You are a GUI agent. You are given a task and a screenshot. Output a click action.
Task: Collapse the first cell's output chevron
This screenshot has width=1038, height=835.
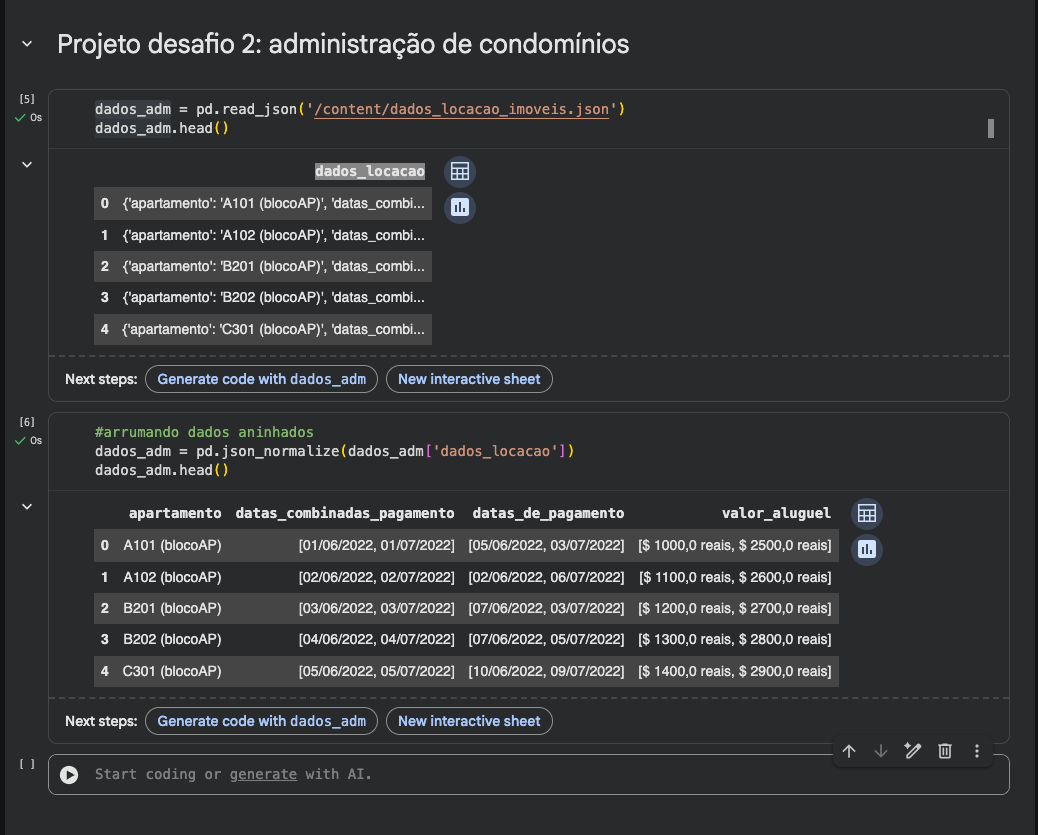click(x=27, y=164)
